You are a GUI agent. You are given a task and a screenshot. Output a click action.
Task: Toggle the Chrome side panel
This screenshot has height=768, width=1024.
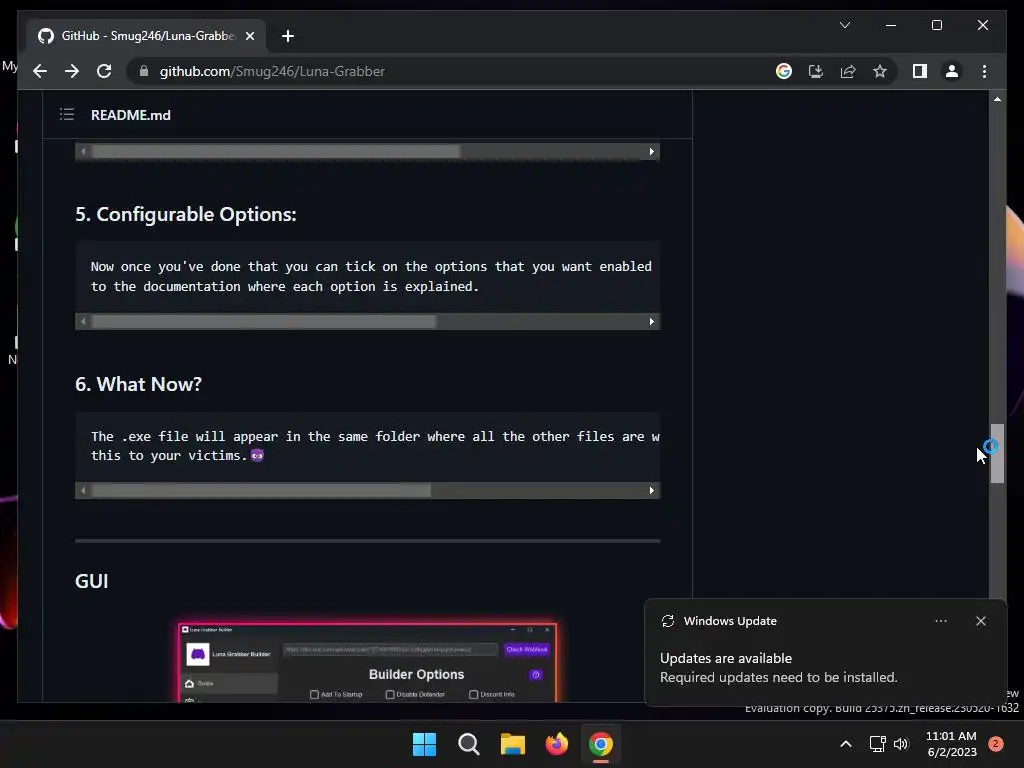(x=920, y=71)
